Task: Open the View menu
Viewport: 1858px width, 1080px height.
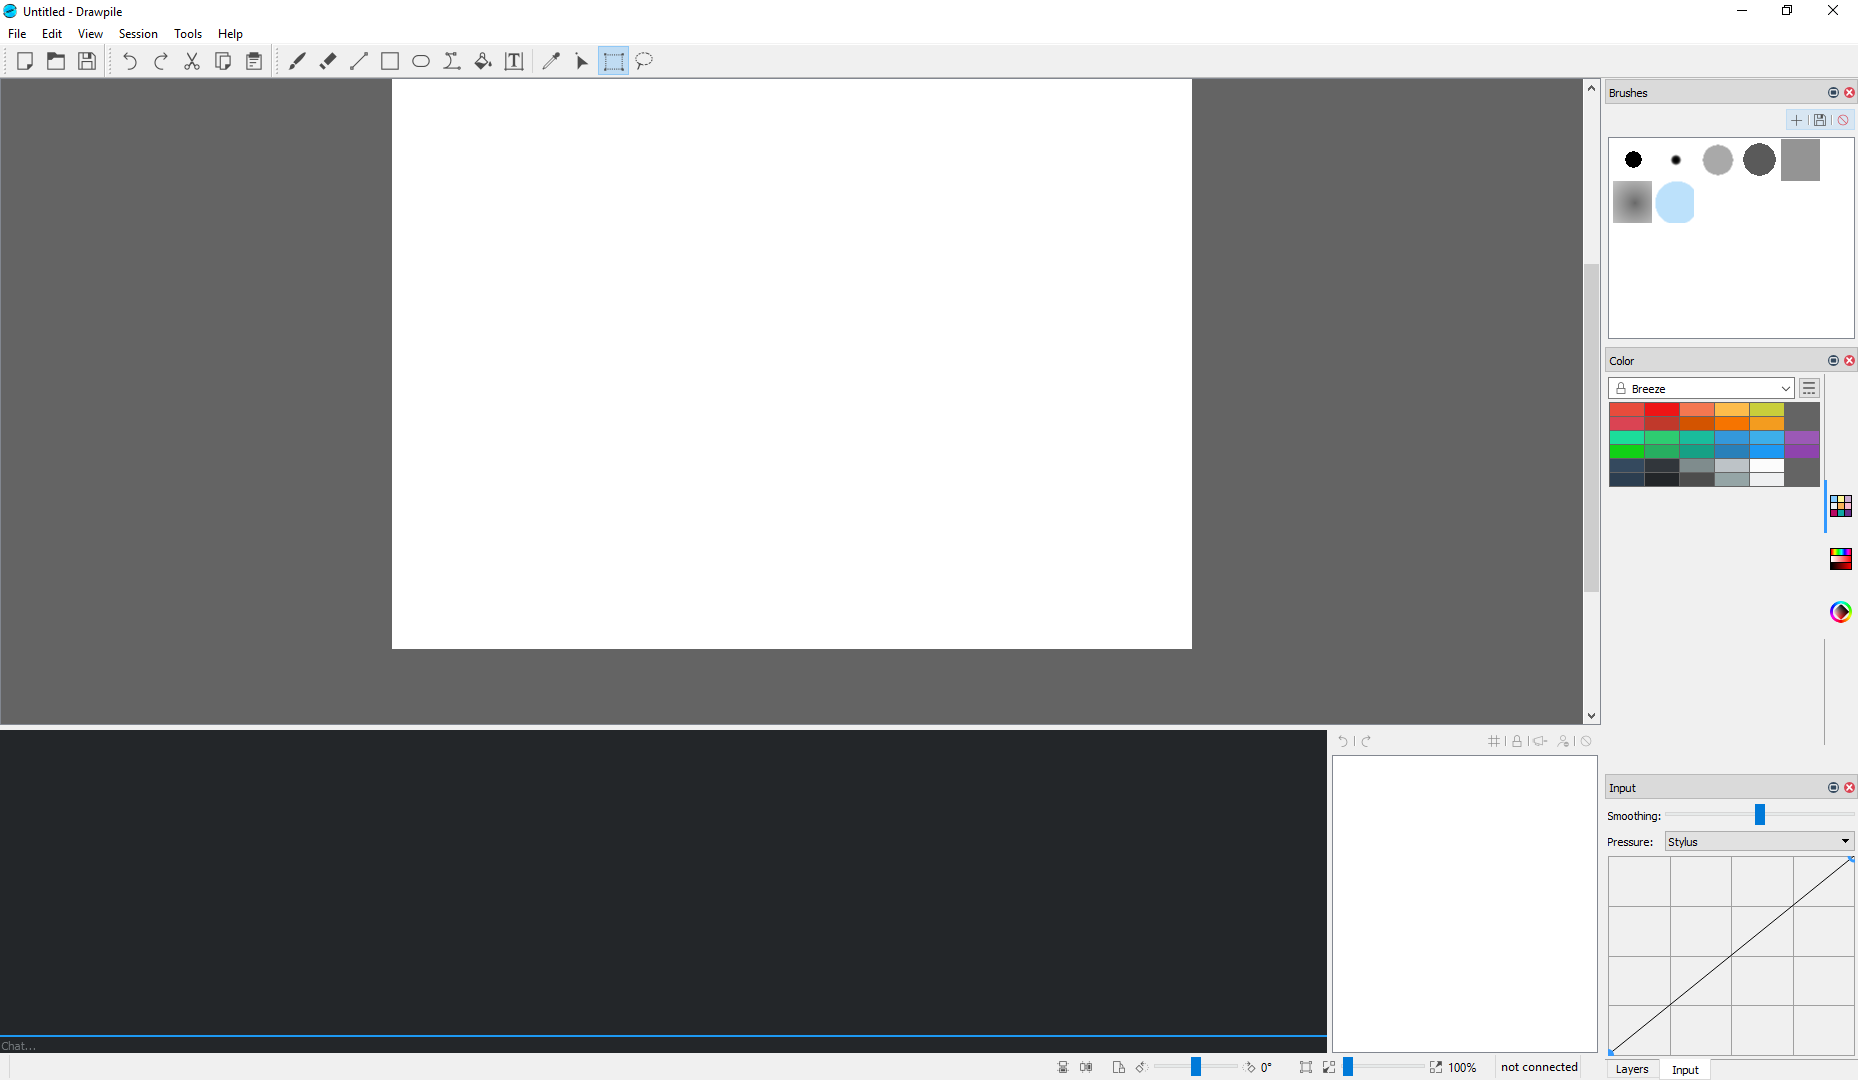Action: pos(90,33)
